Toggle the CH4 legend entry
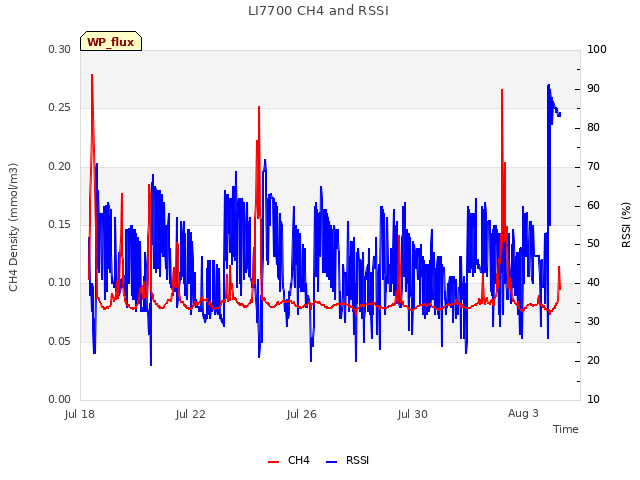 [x=288, y=460]
